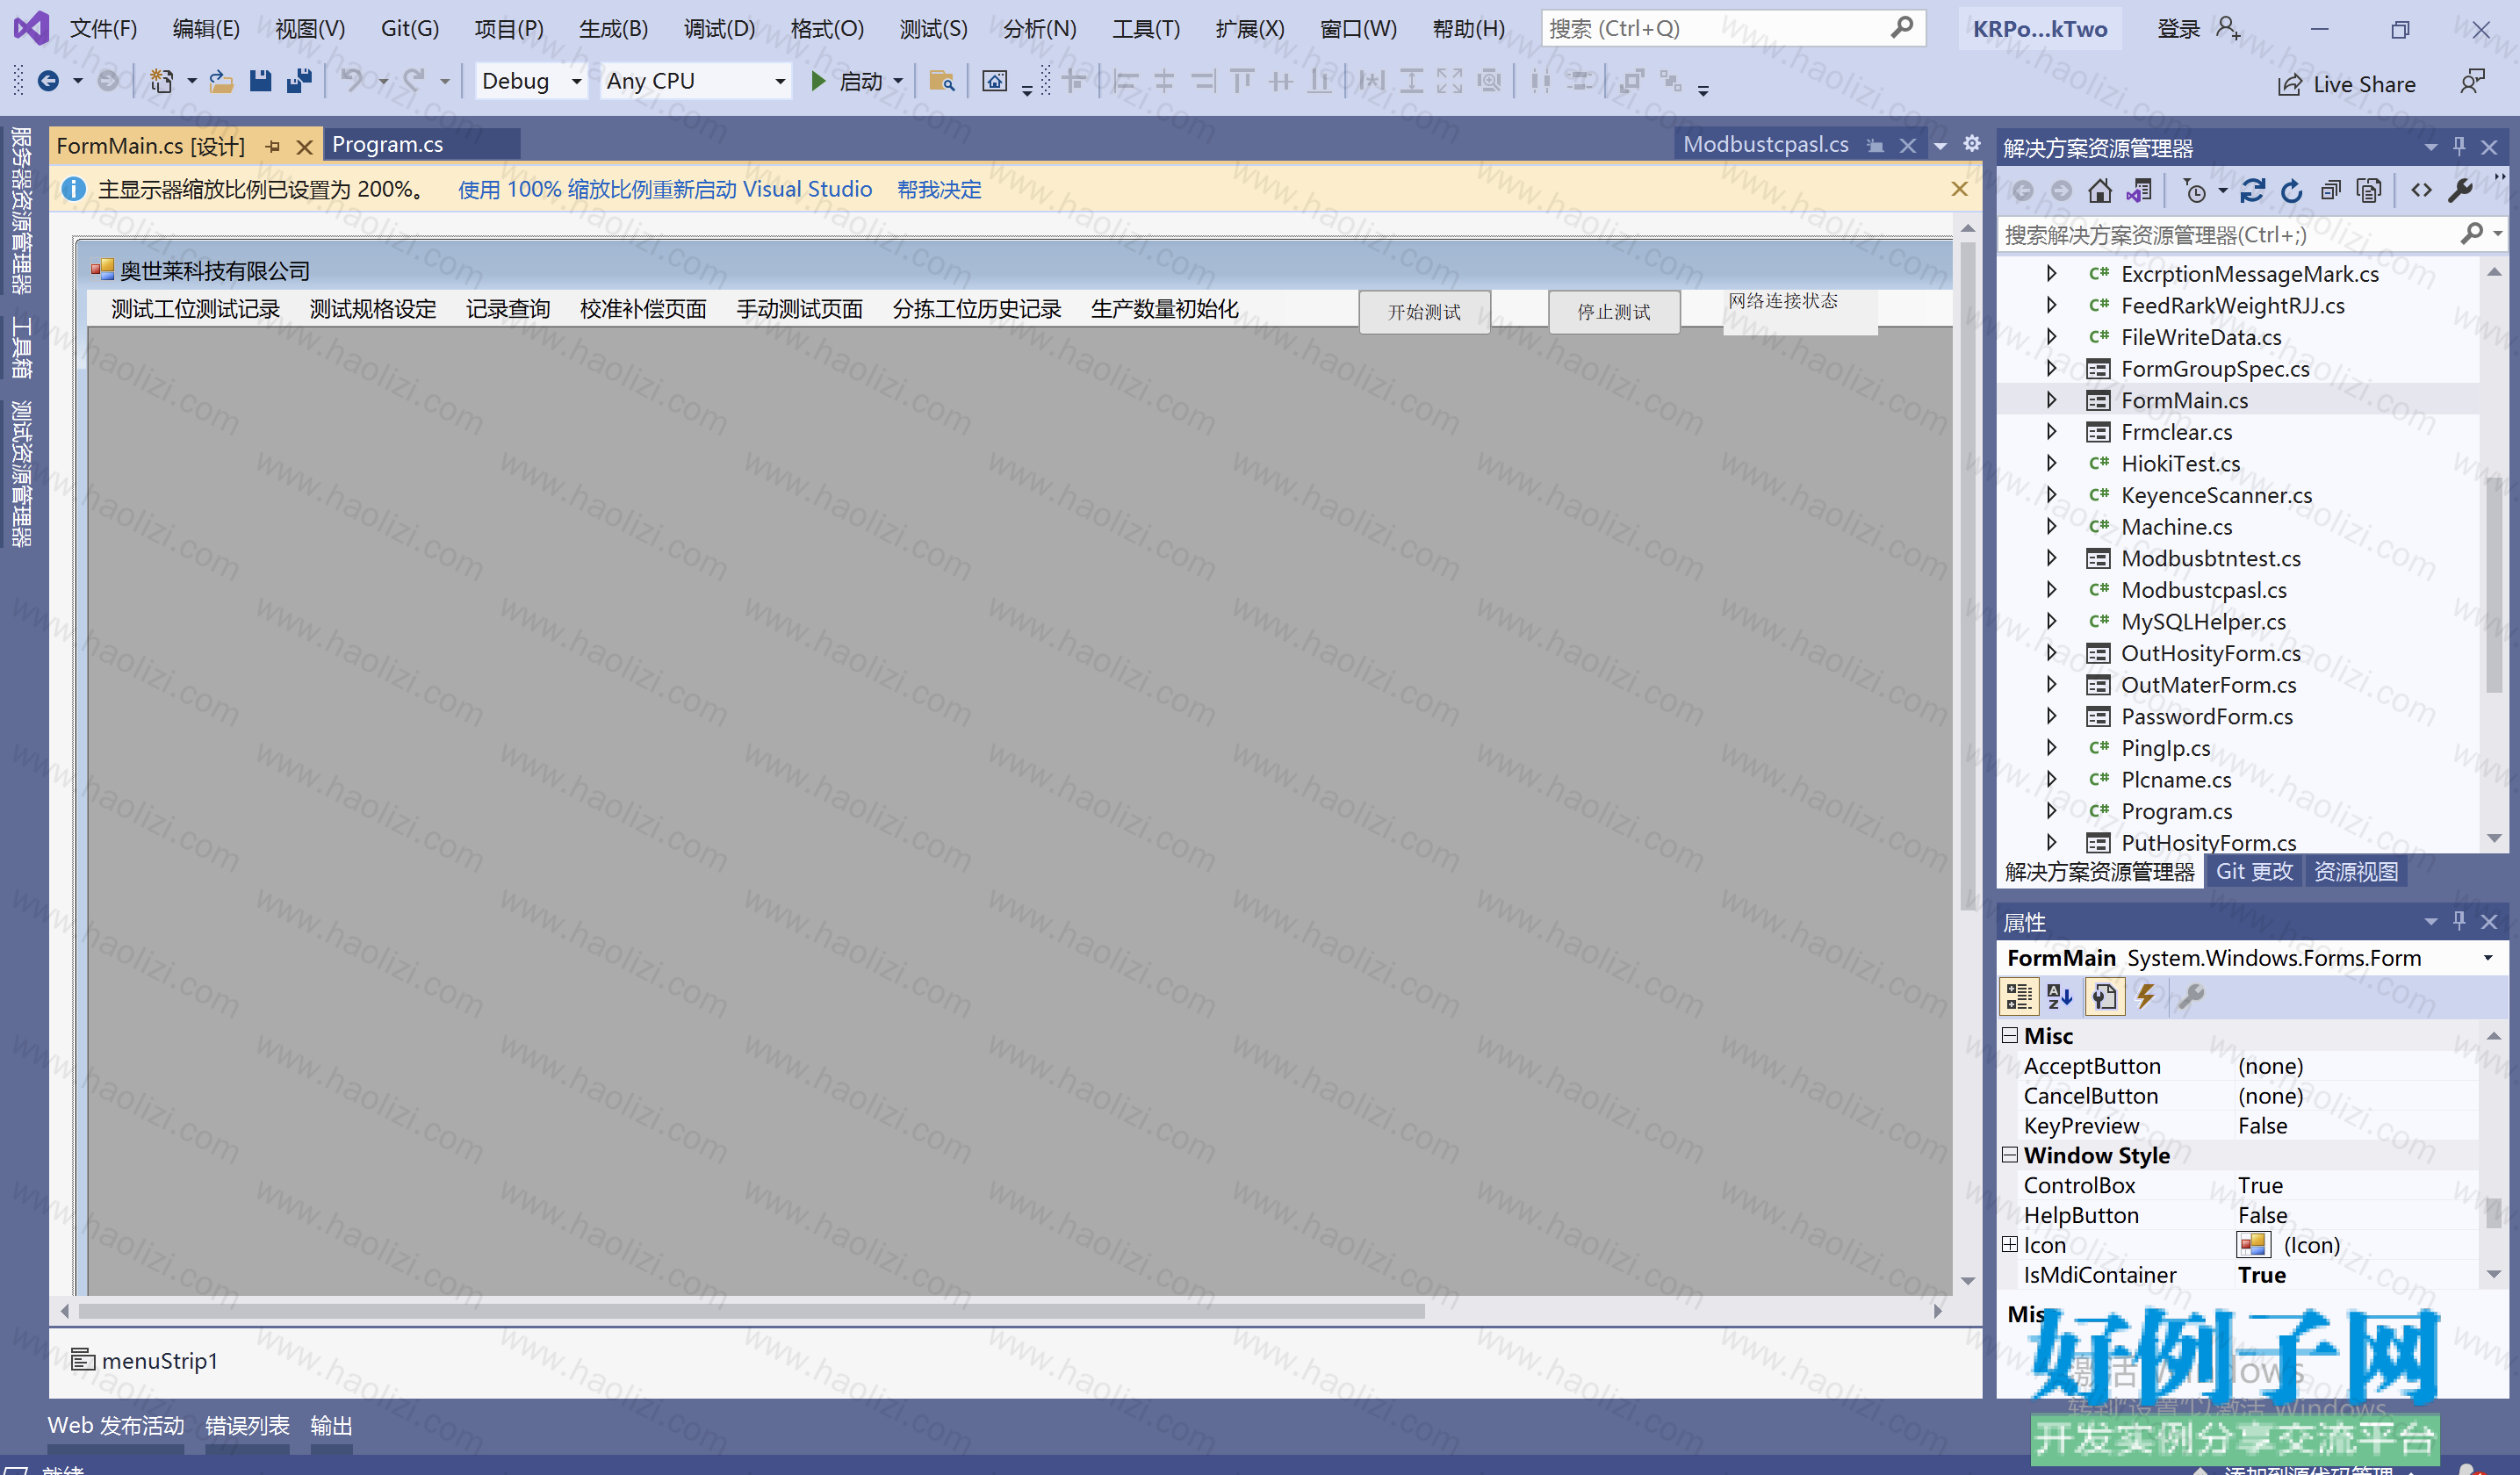
Task: Open the 文件(F) menu
Action: (x=104, y=29)
